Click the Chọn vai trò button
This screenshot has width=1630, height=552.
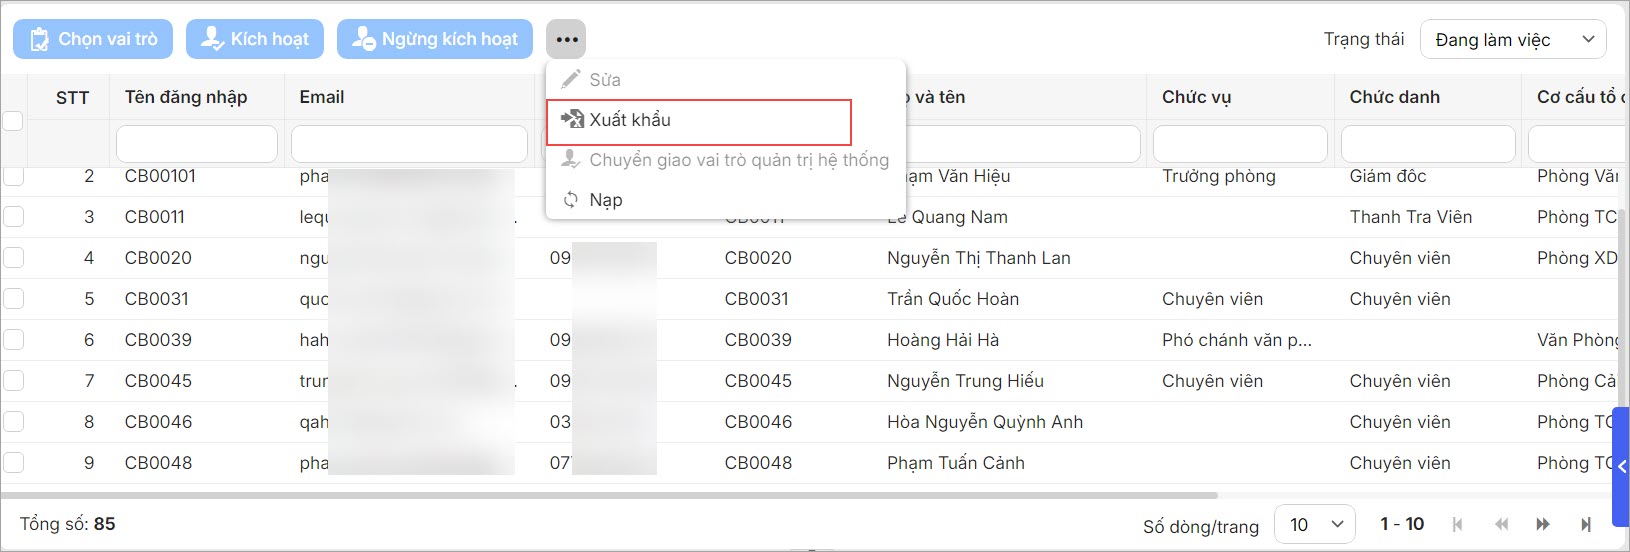coord(93,39)
